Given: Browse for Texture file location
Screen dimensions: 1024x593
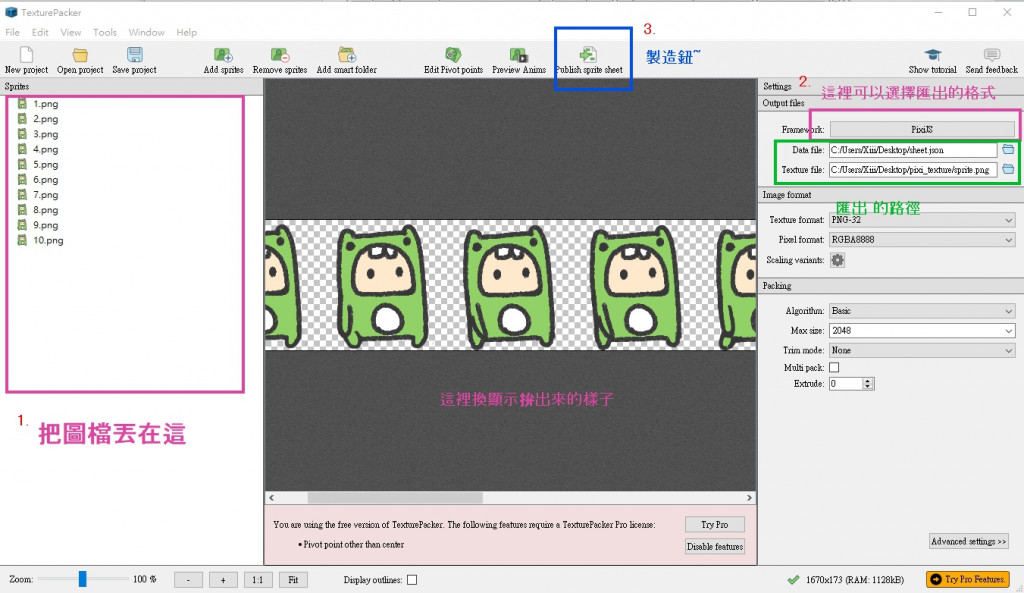Looking at the screenshot, I should pyautogui.click(x=1008, y=169).
